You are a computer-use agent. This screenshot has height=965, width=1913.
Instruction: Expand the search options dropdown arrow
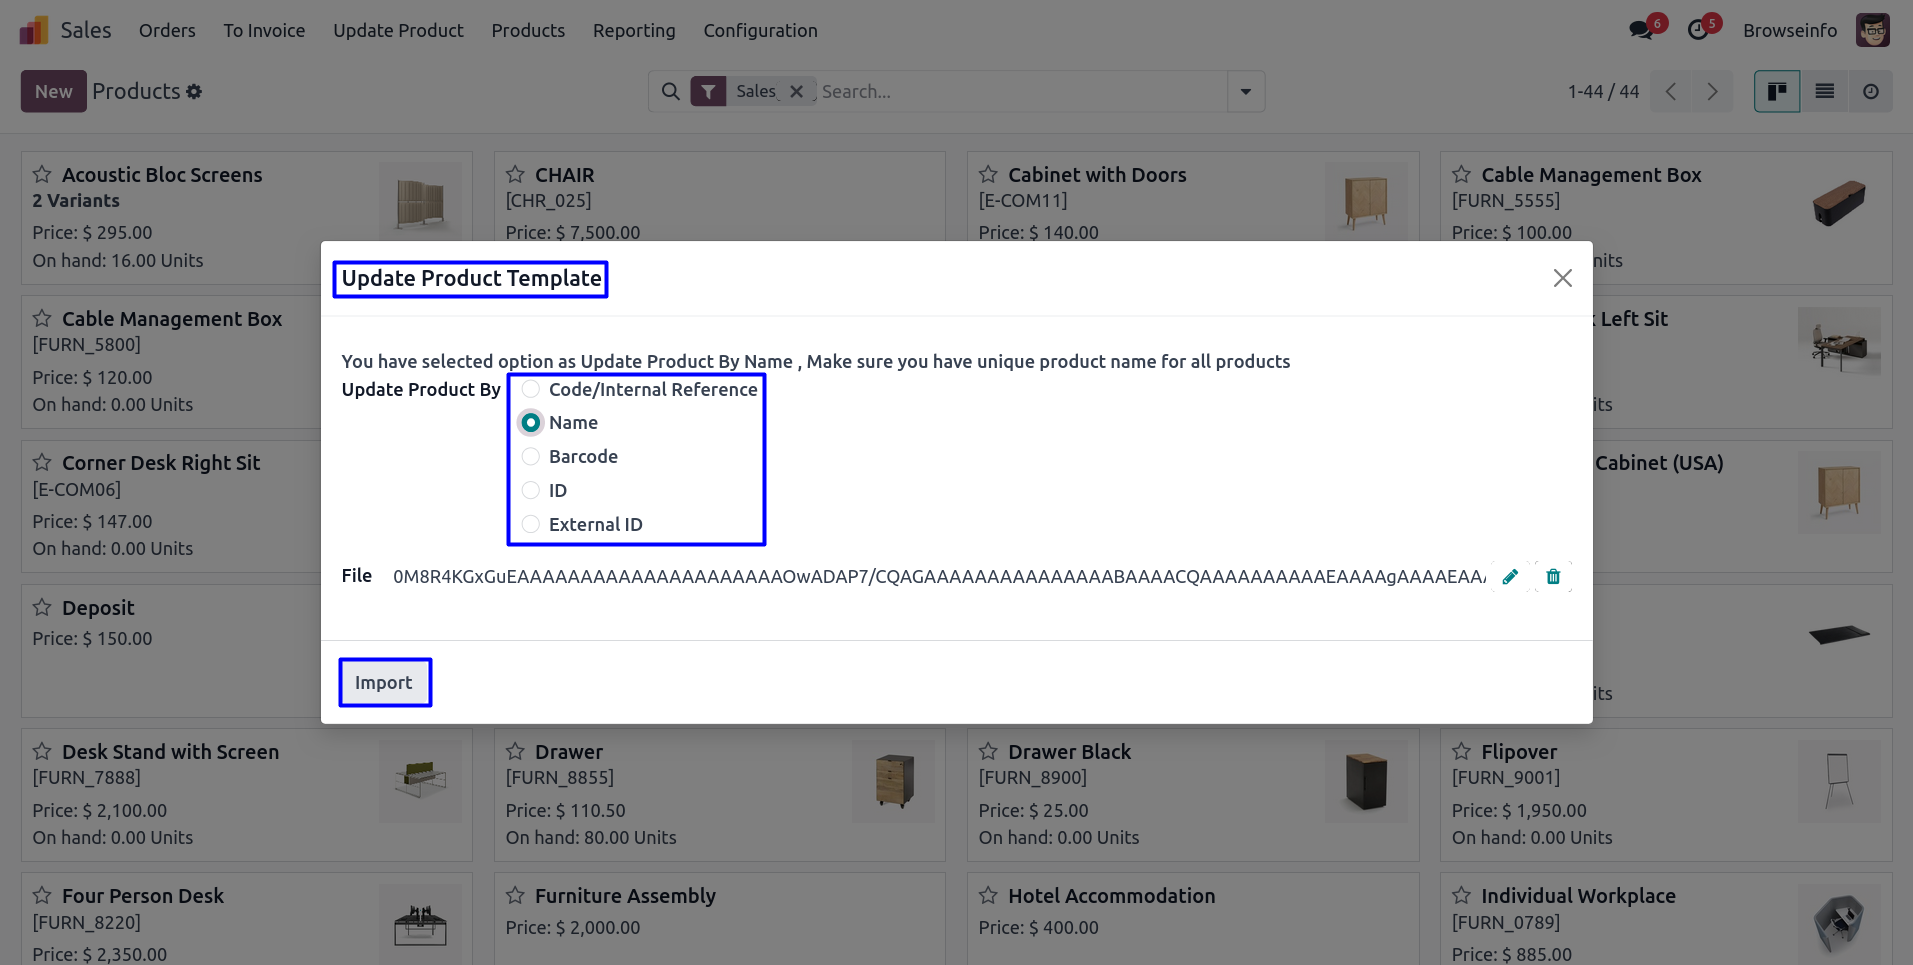tap(1245, 91)
